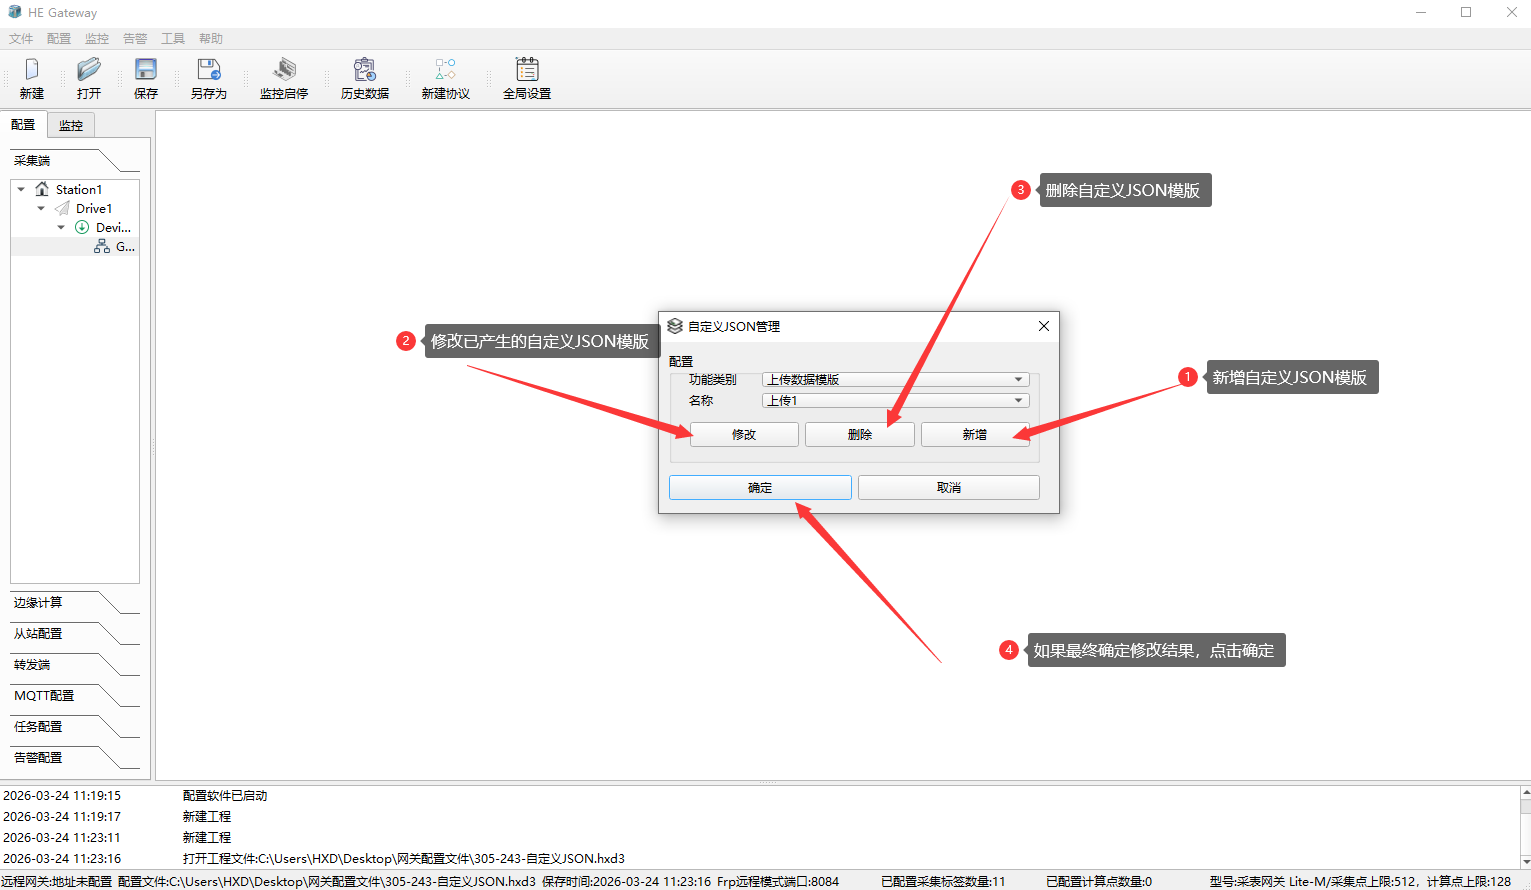Open the 历史数据 history data icon
Viewport: 1531px width, 890px height.
365,70
